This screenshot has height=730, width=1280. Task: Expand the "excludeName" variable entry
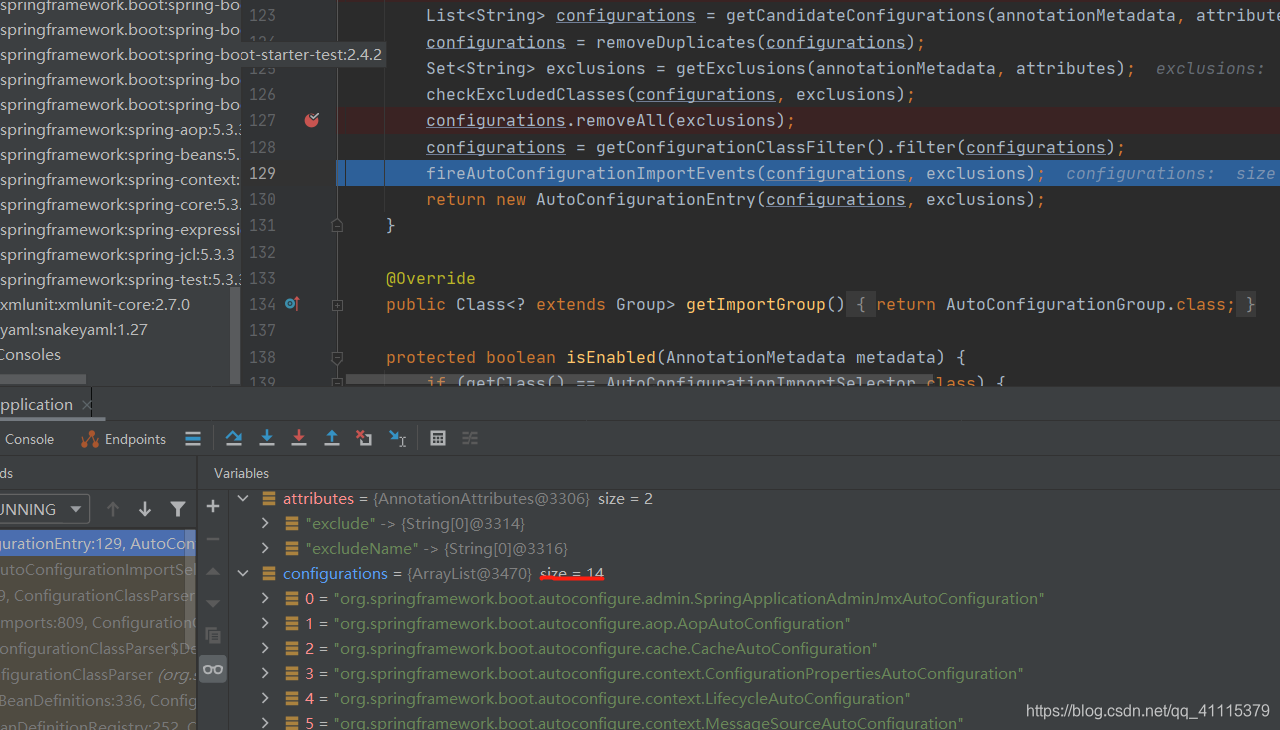point(265,548)
